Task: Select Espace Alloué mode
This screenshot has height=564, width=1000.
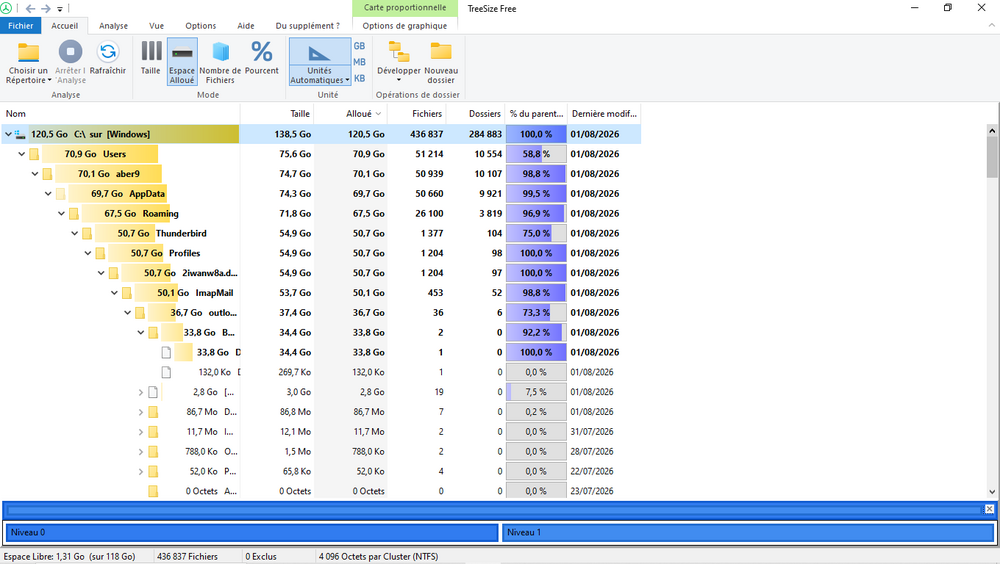Action: pos(182,61)
